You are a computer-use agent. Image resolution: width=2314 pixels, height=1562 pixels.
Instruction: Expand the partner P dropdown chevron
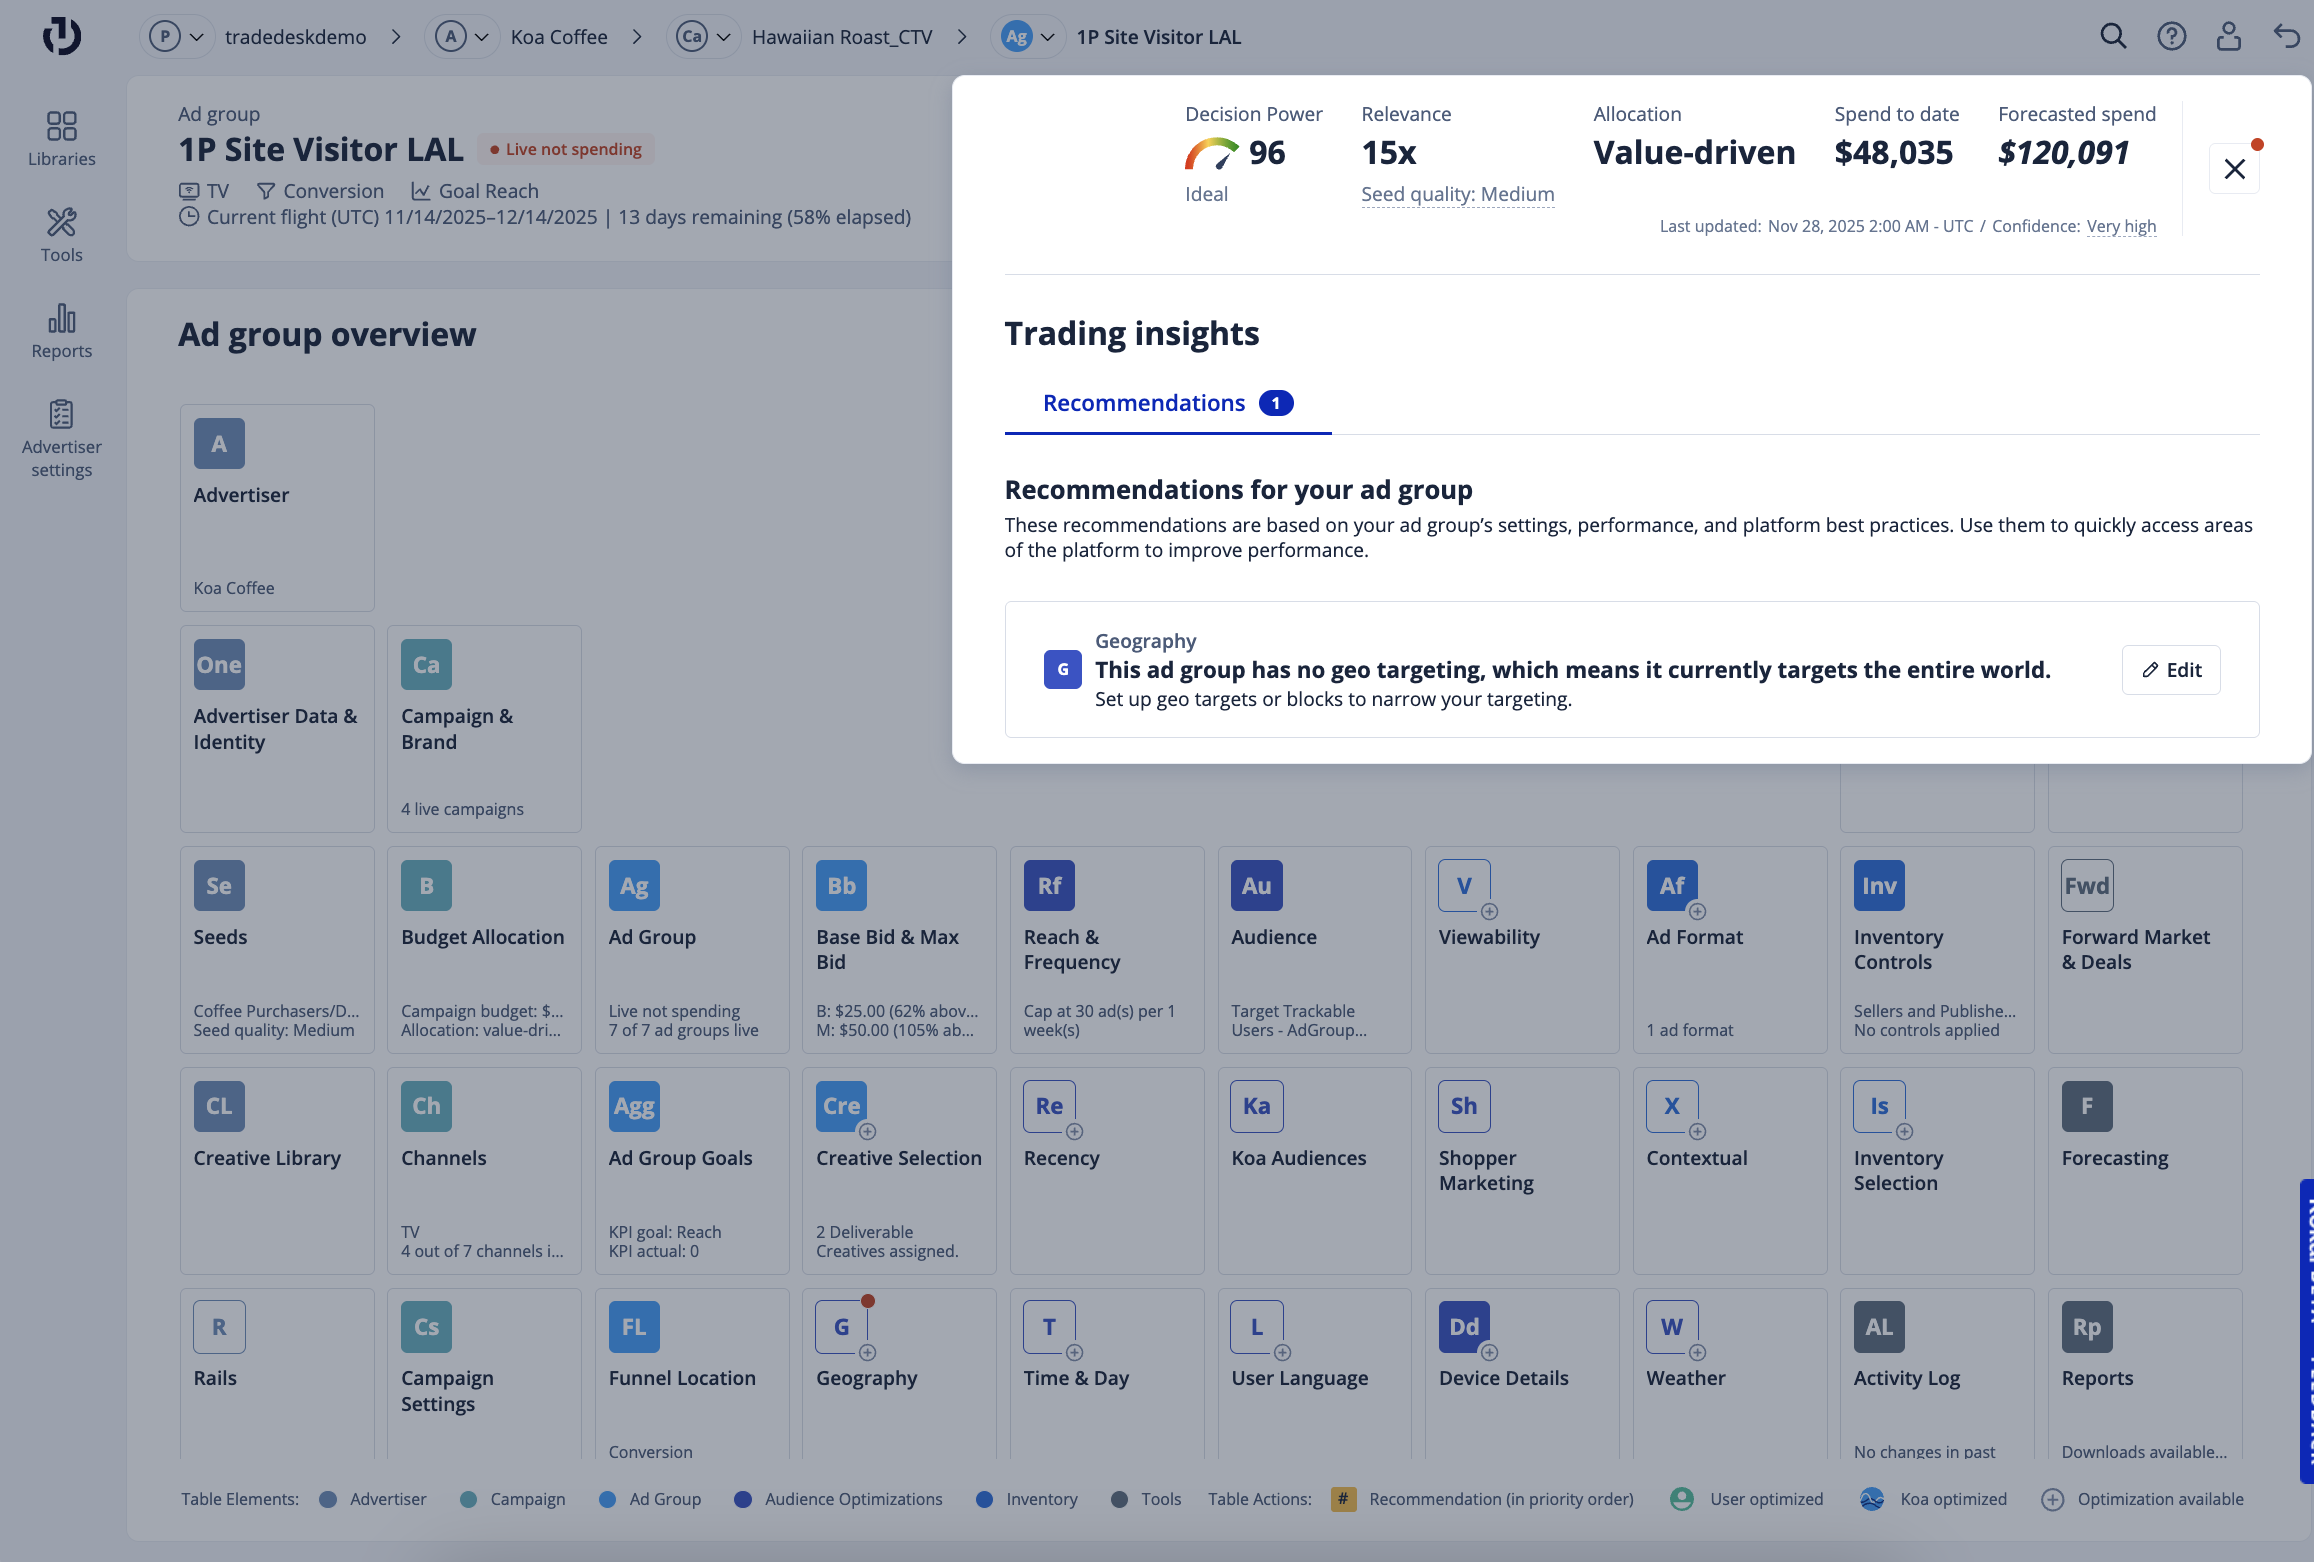pos(197,37)
